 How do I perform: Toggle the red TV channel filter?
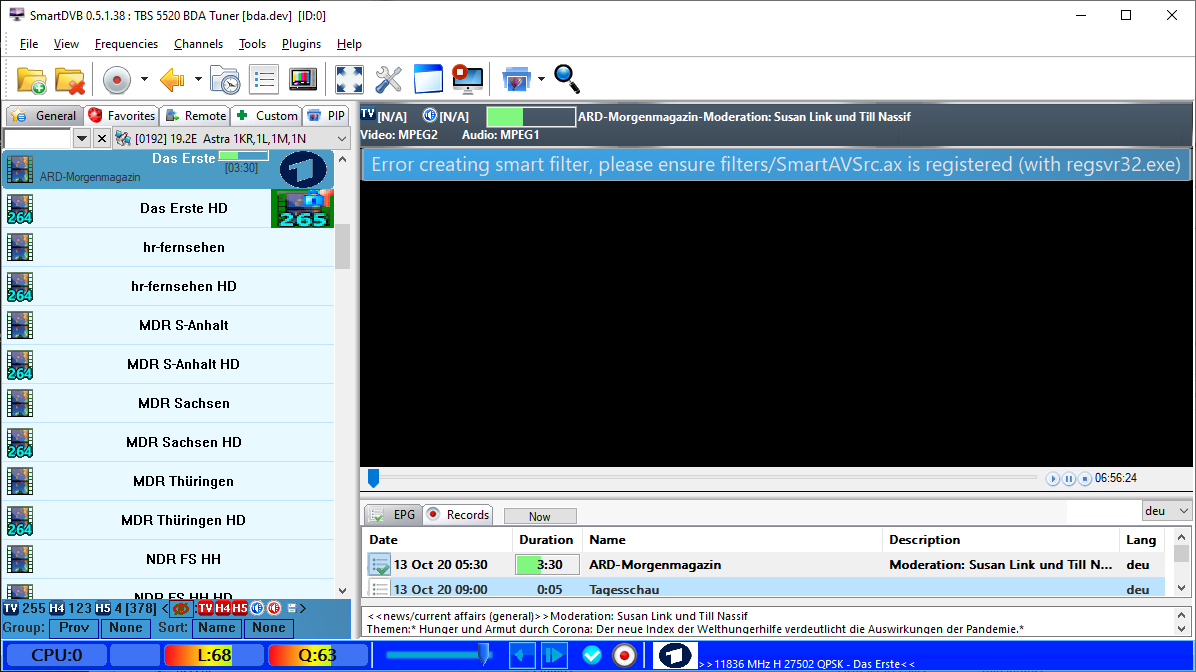205,609
